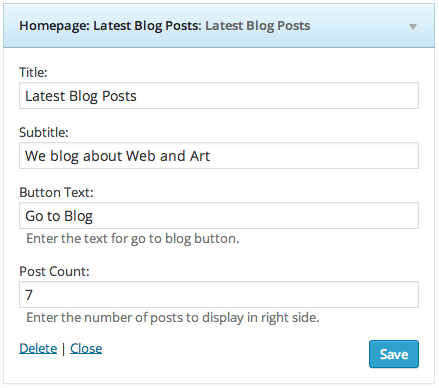Click the separator bar between Delete and Close
This screenshot has height=388, width=439.
click(x=63, y=349)
